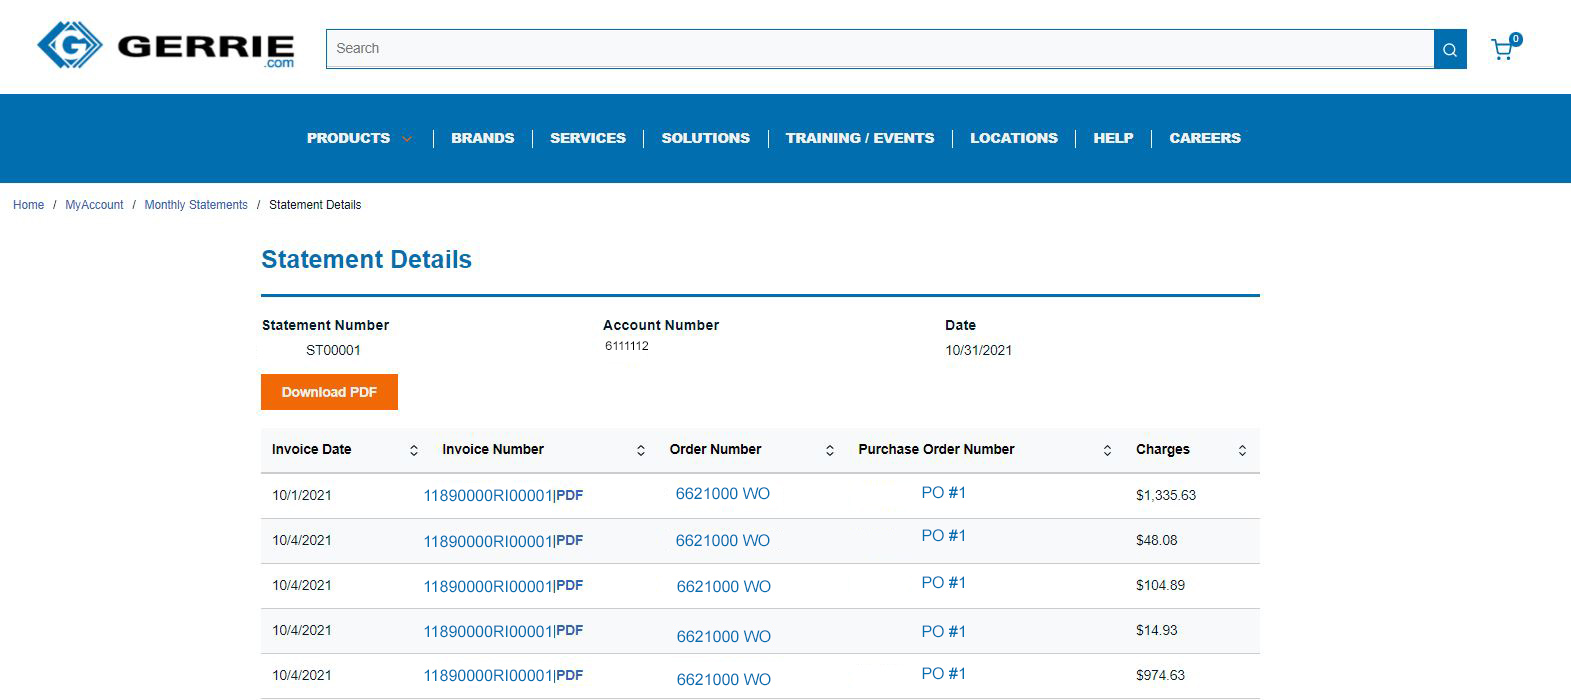Open the LOCATIONS menu item
1571x700 pixels.
[1014, 138]
